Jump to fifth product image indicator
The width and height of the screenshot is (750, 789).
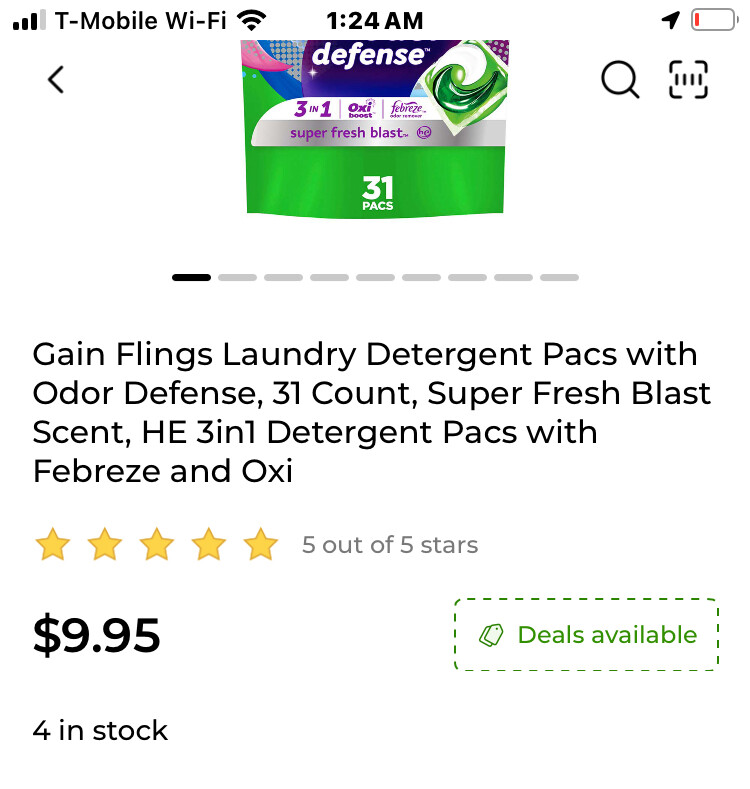tap(376, 277)
